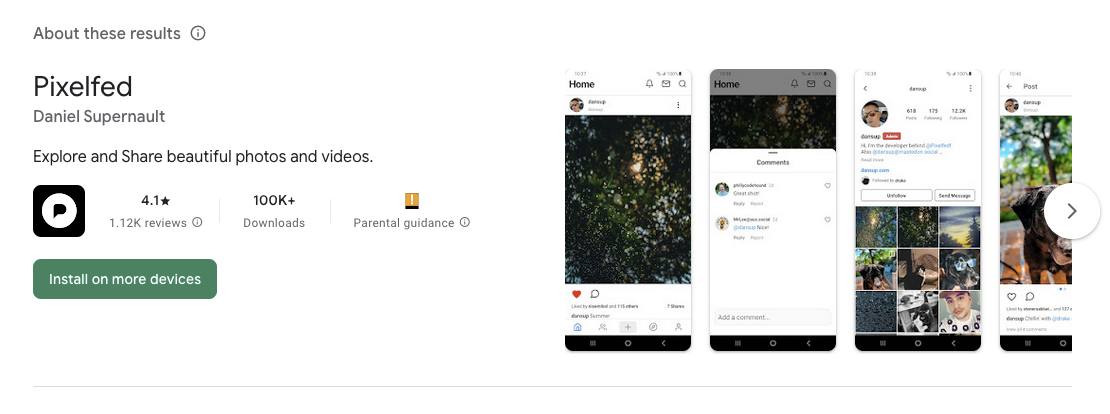Click the About these results label

pos(107,33)
